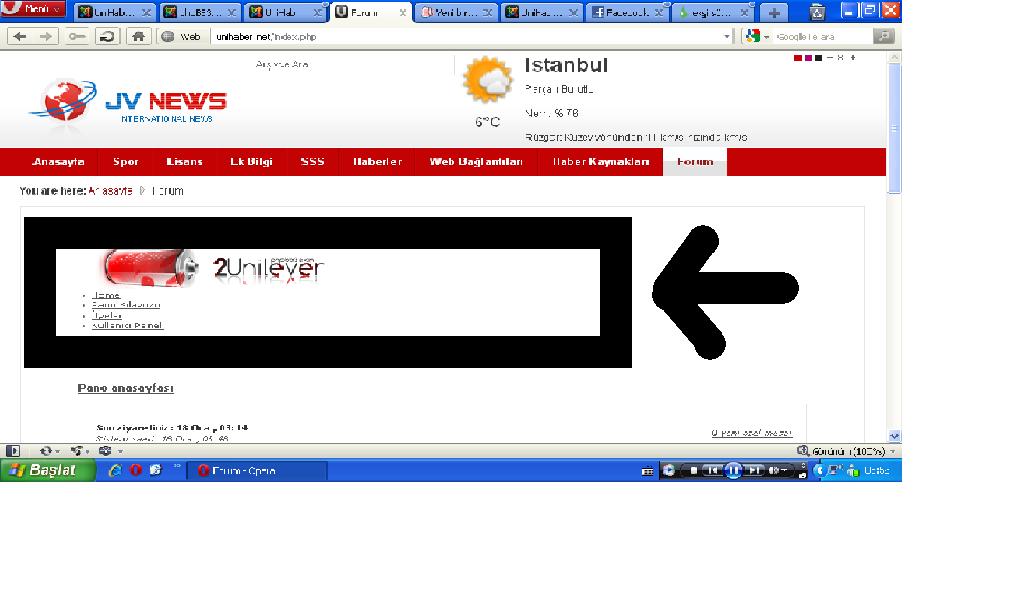The height and width of the screenshot is (600, 1024).
Task: Open a new tab with the plus button
Action: click(x=774, y=12)
